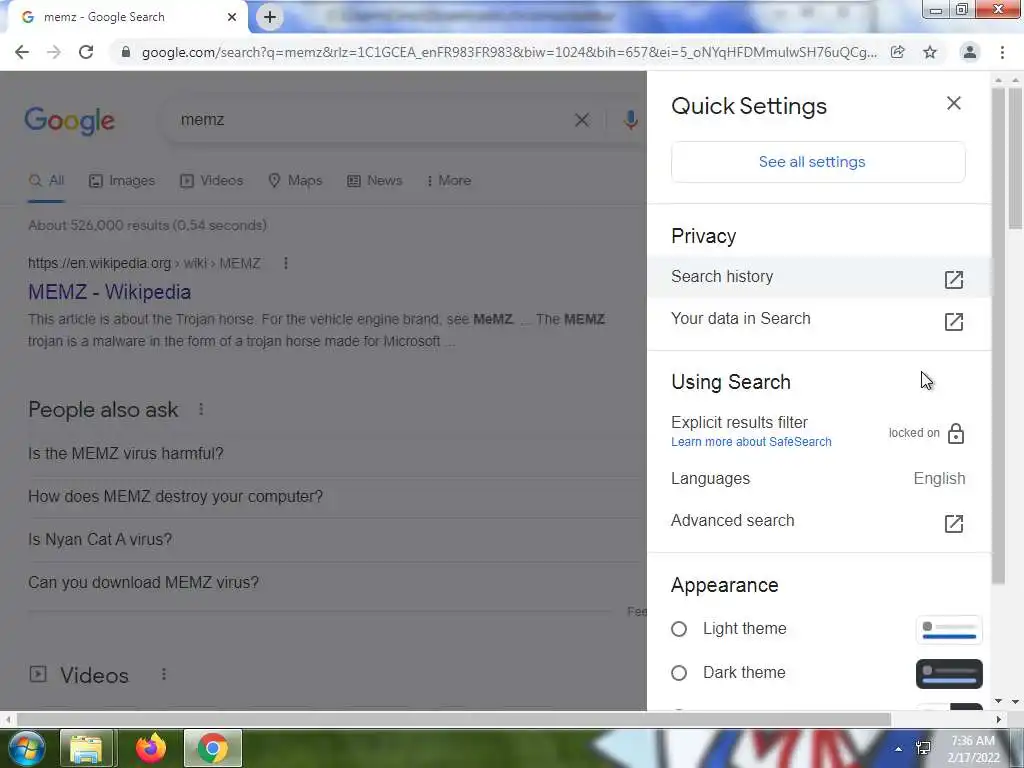Open three-dot menu beside Videos heading
The image size is (1024, 768).
pyautogui.click(x=164, y=674)
